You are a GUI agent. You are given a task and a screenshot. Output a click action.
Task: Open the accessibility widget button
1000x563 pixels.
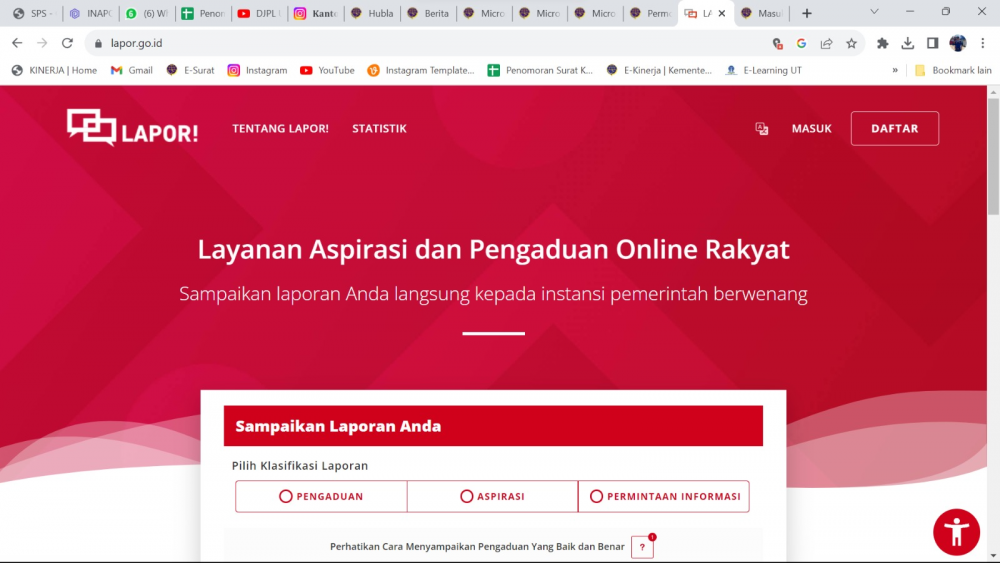956,532
